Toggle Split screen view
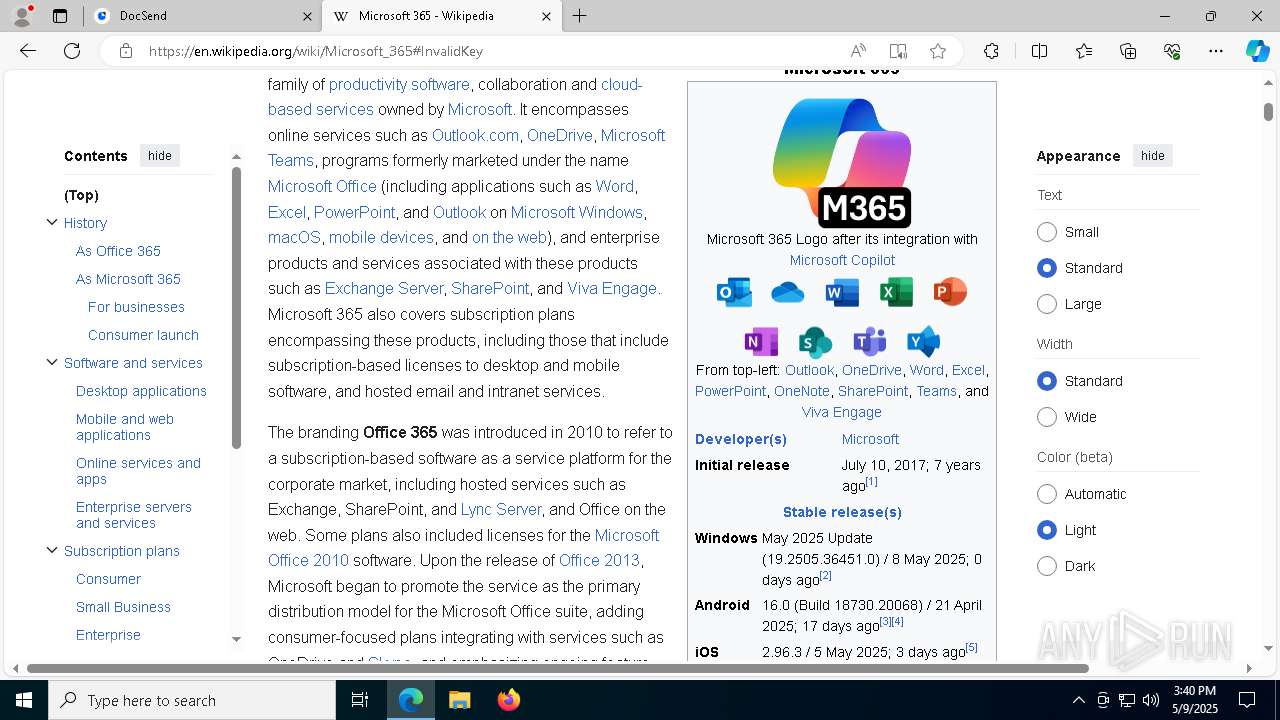 [x=1039, y=51]
